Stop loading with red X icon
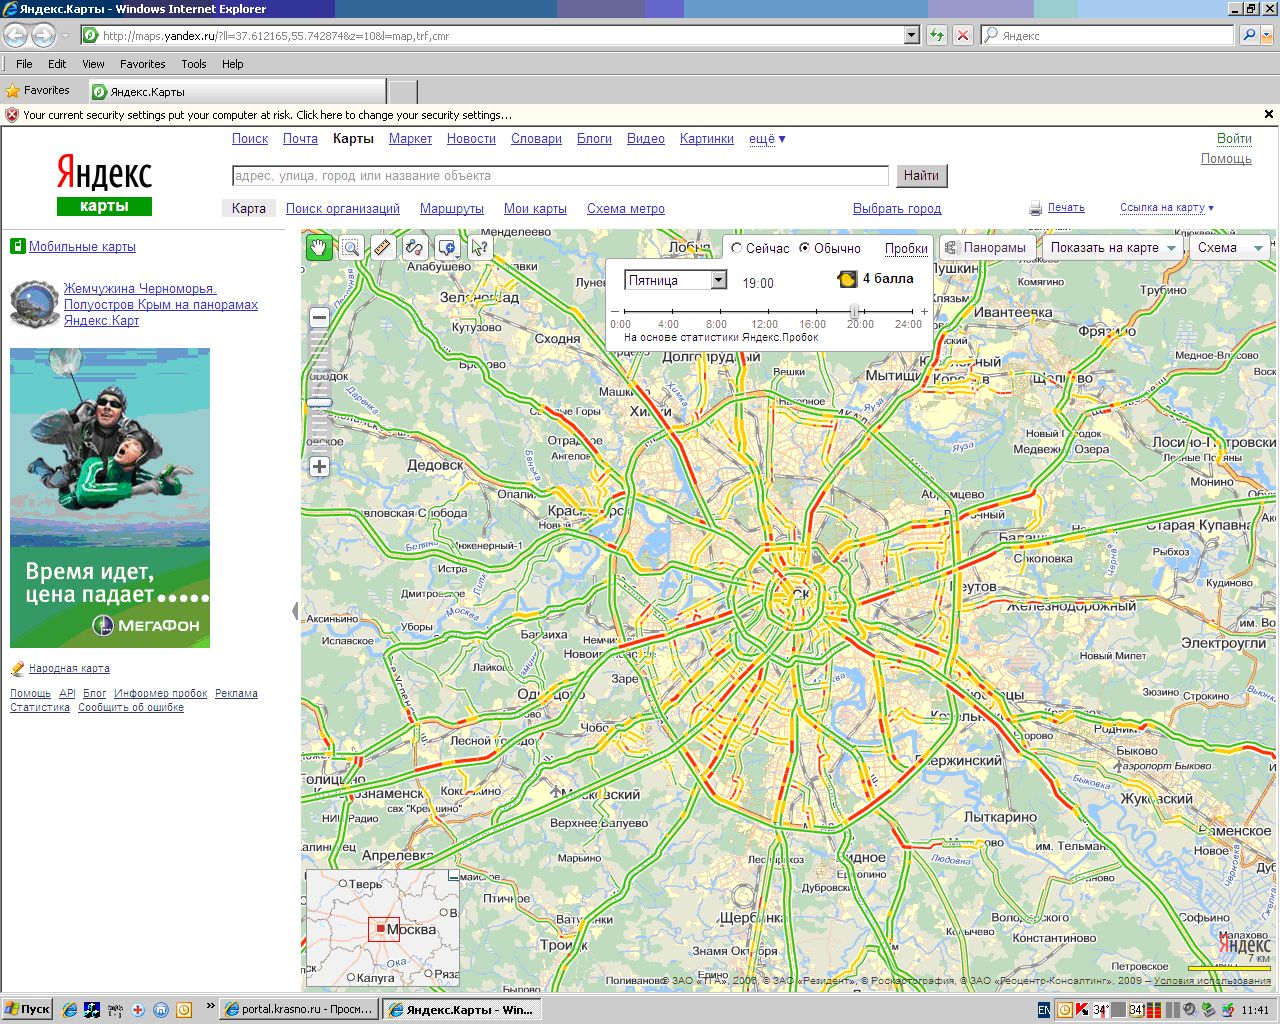1280x1024 pixels. point(962,35)
